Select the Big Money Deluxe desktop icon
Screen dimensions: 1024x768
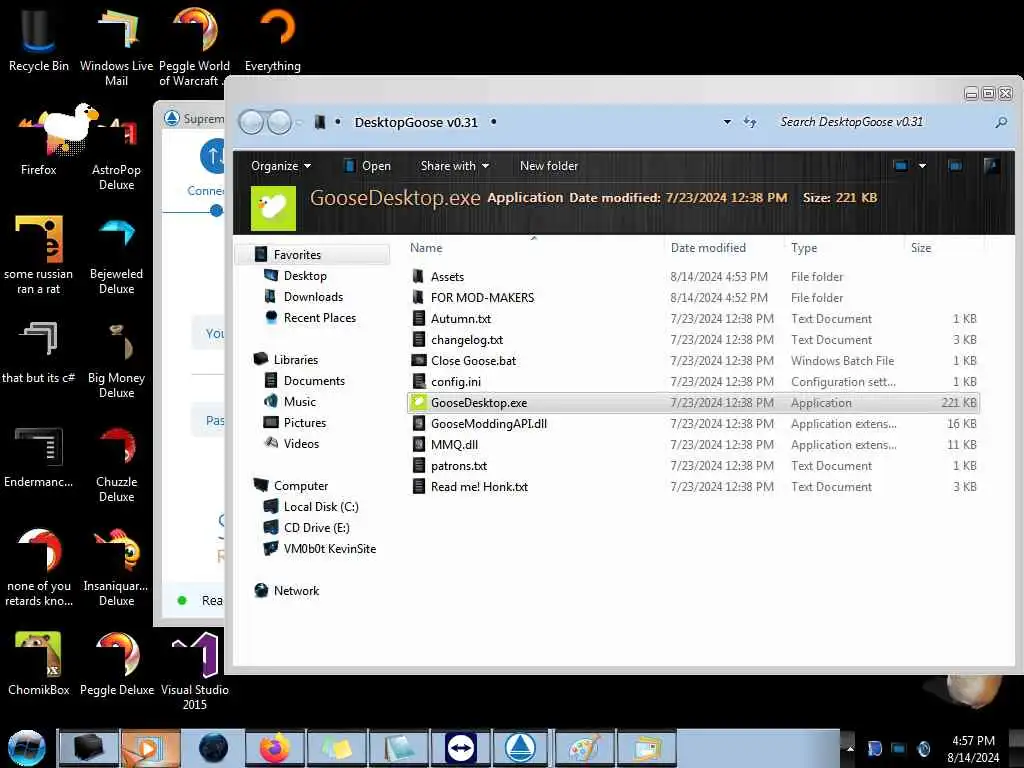tap(116, 359)
